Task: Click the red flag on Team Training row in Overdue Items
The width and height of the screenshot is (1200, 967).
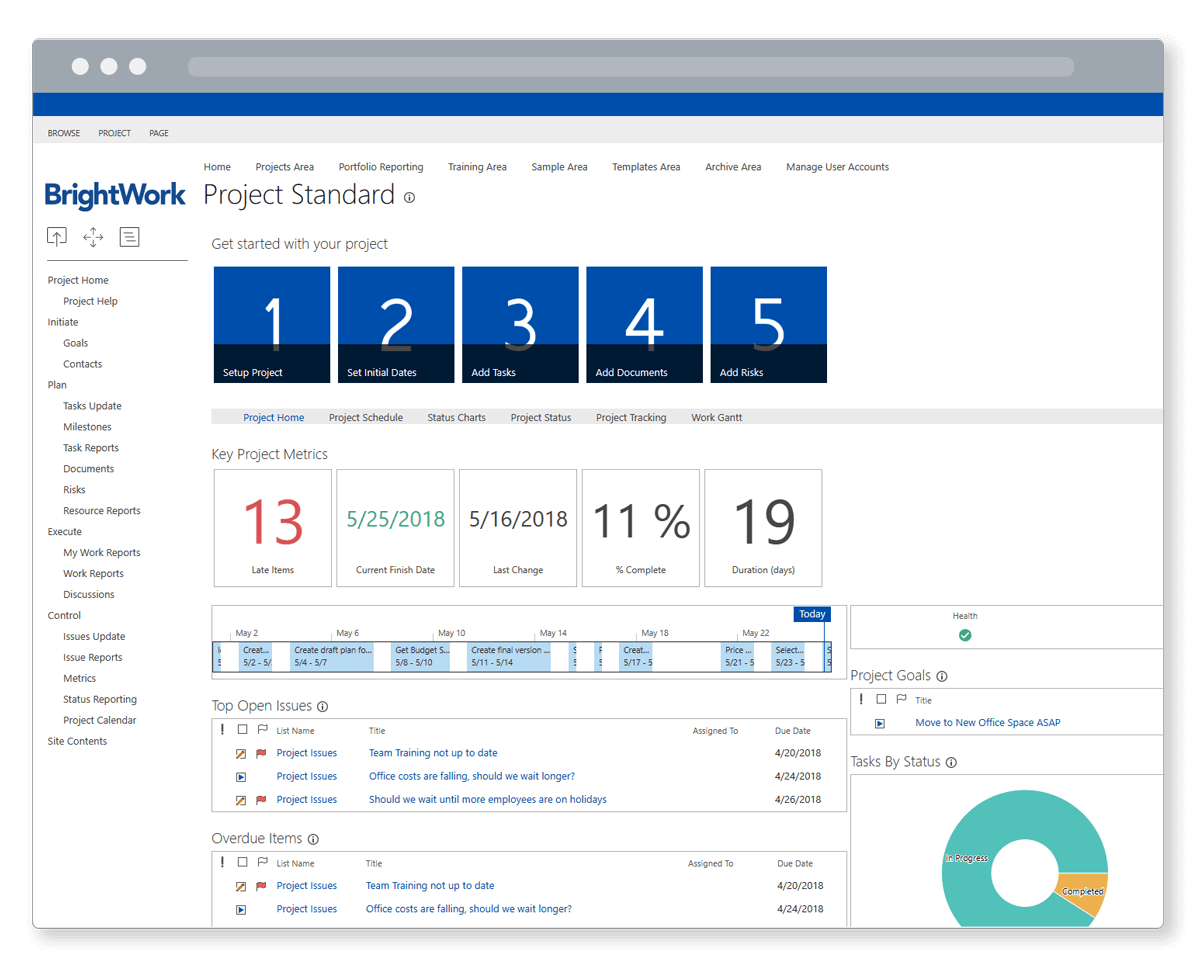Action: pyautogui.click(x=261, y=886)
